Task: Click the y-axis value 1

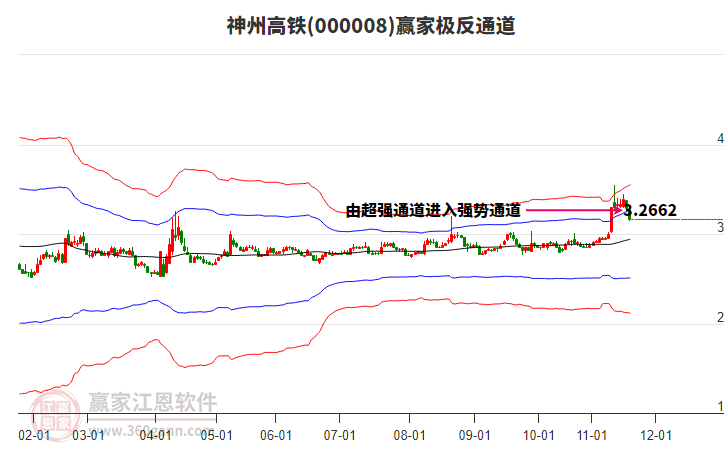Action: click(720, 406)
